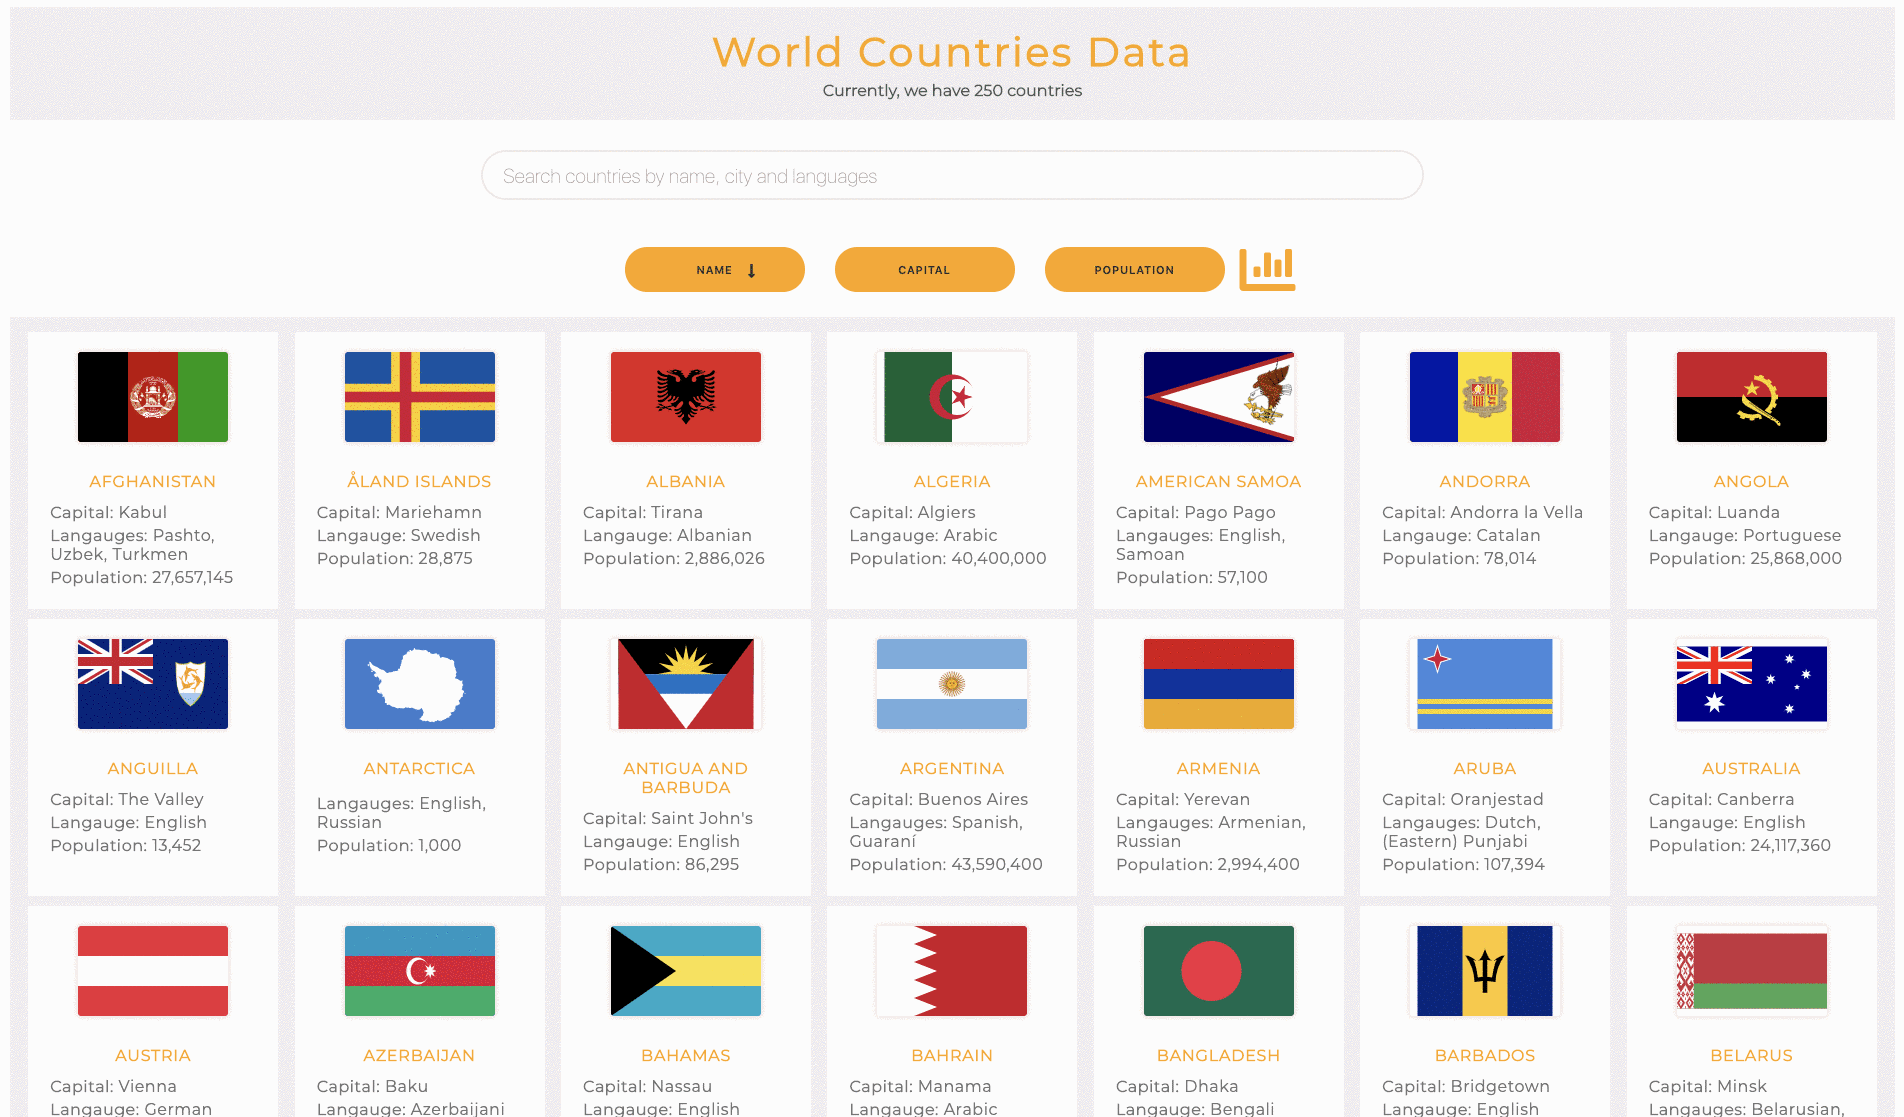Sort the list by NAME

click(x=714, y=269)
